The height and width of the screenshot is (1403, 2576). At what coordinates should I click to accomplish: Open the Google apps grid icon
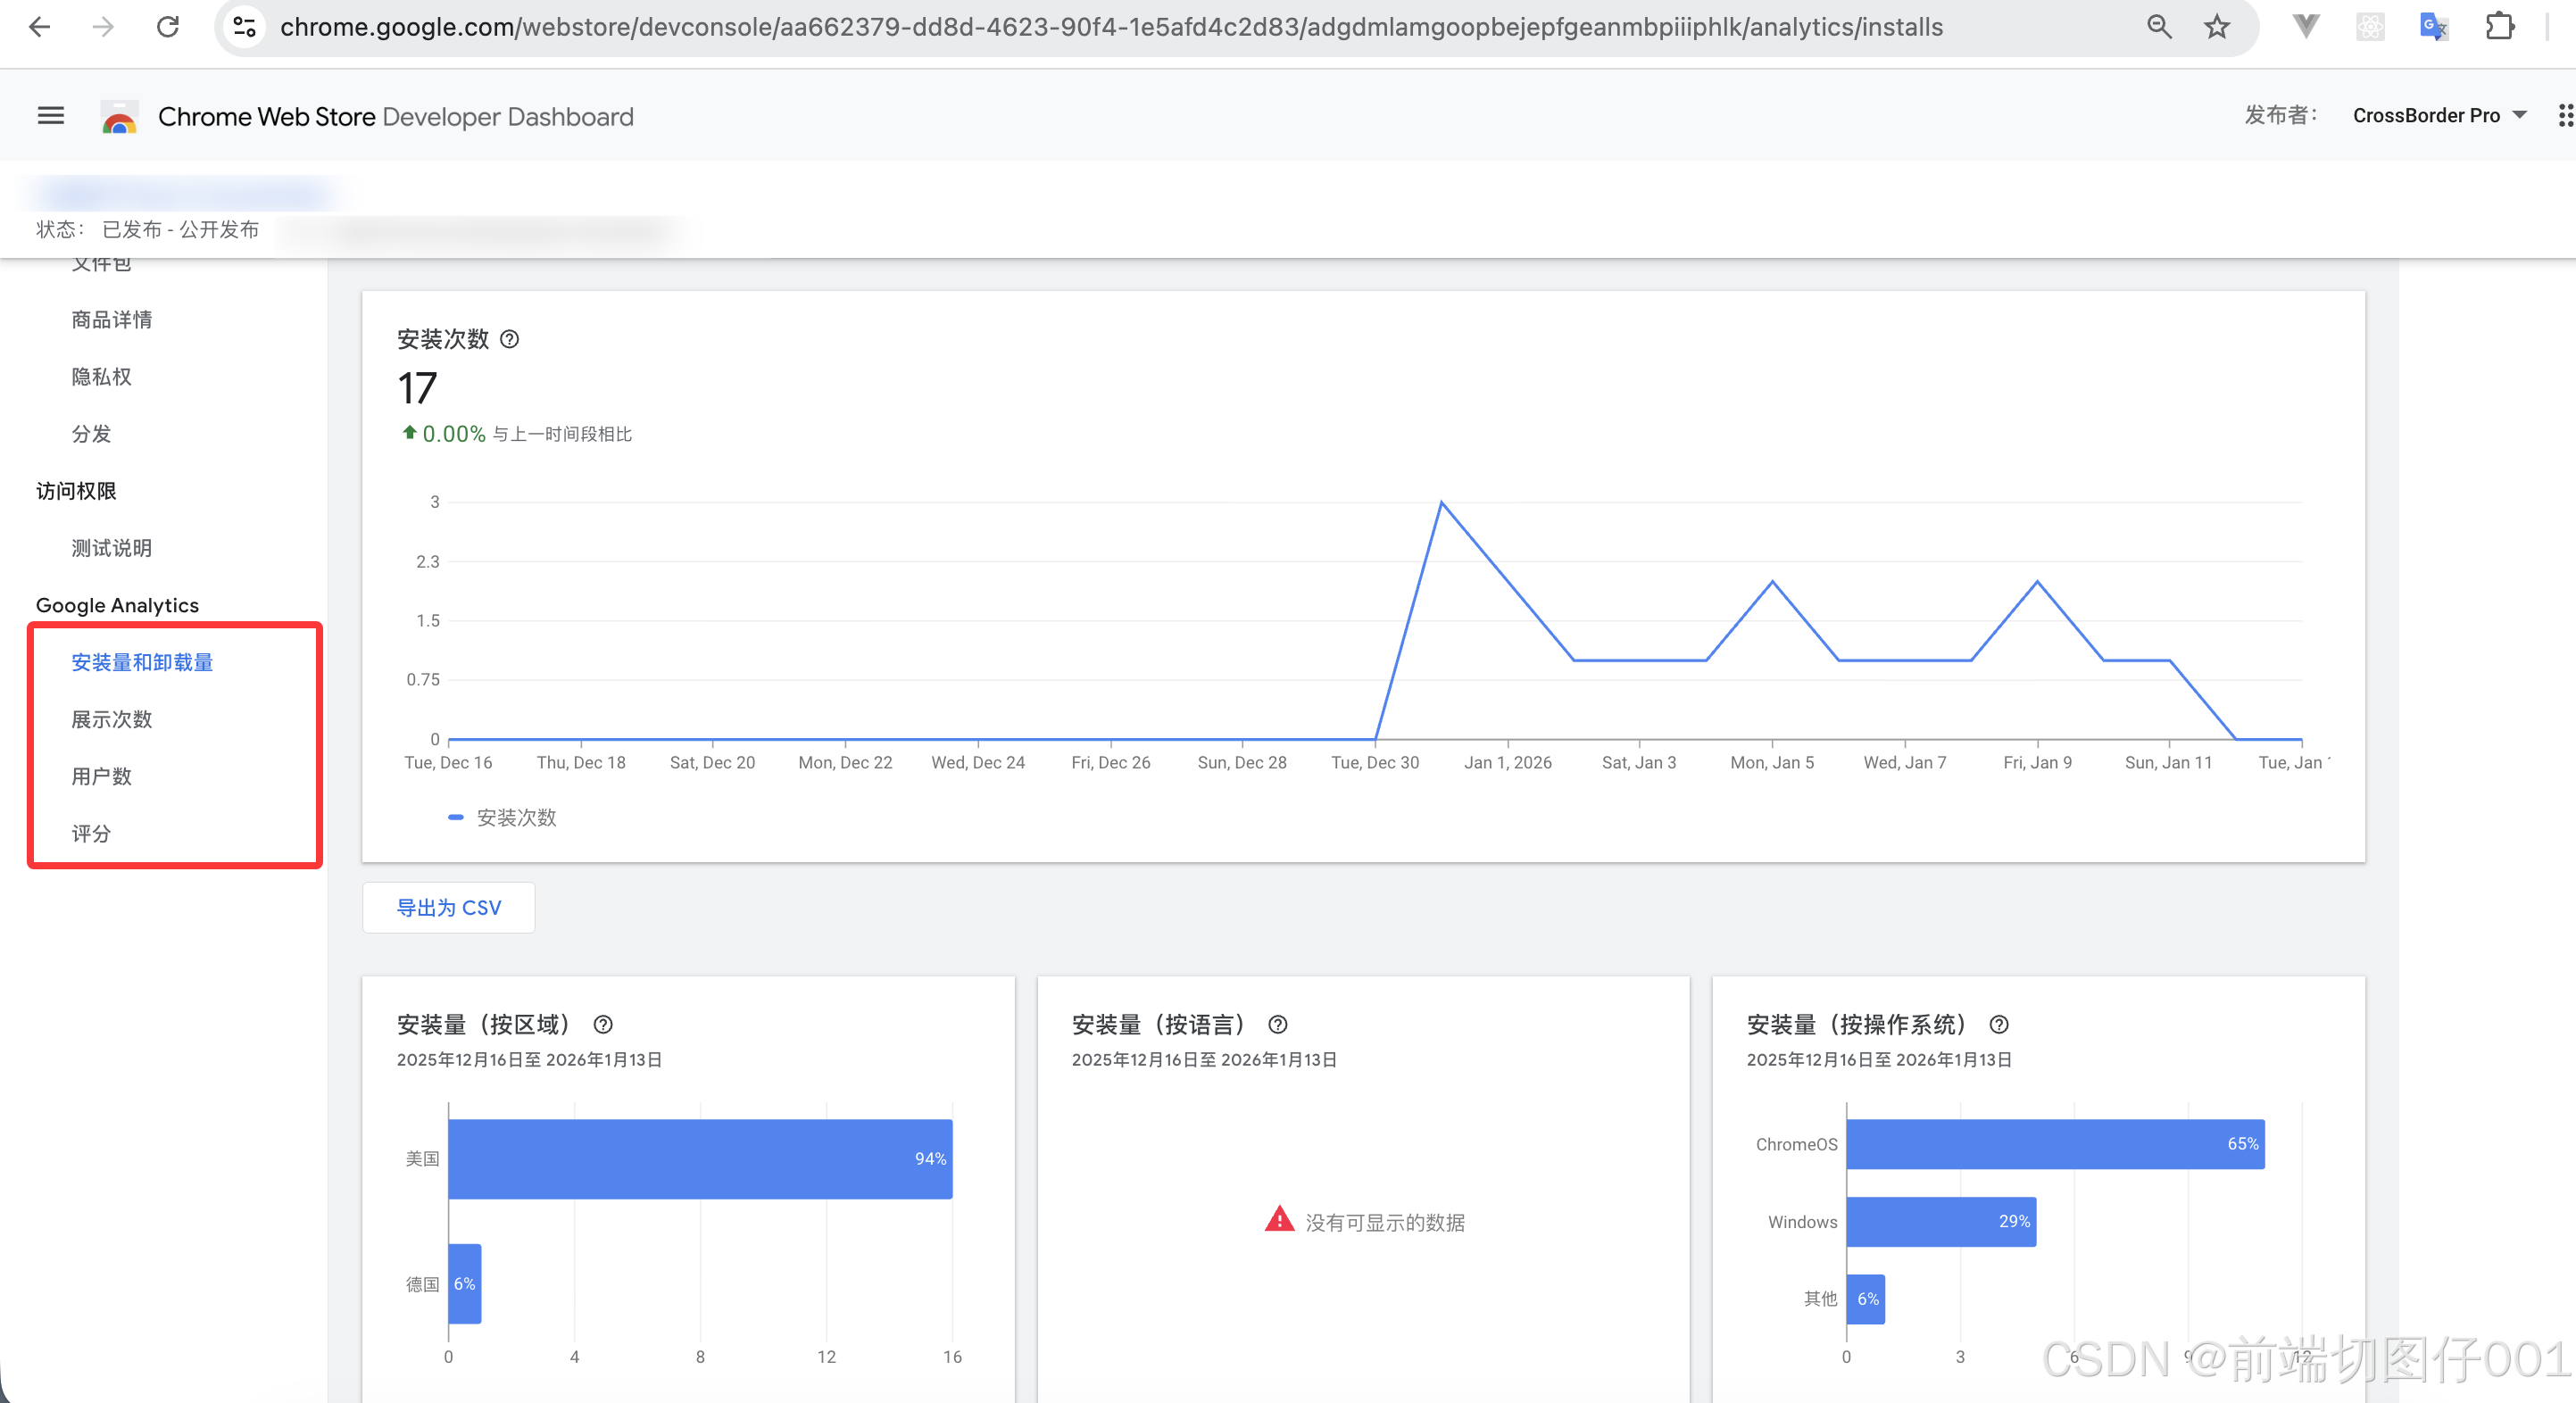tap(2565, 115)
